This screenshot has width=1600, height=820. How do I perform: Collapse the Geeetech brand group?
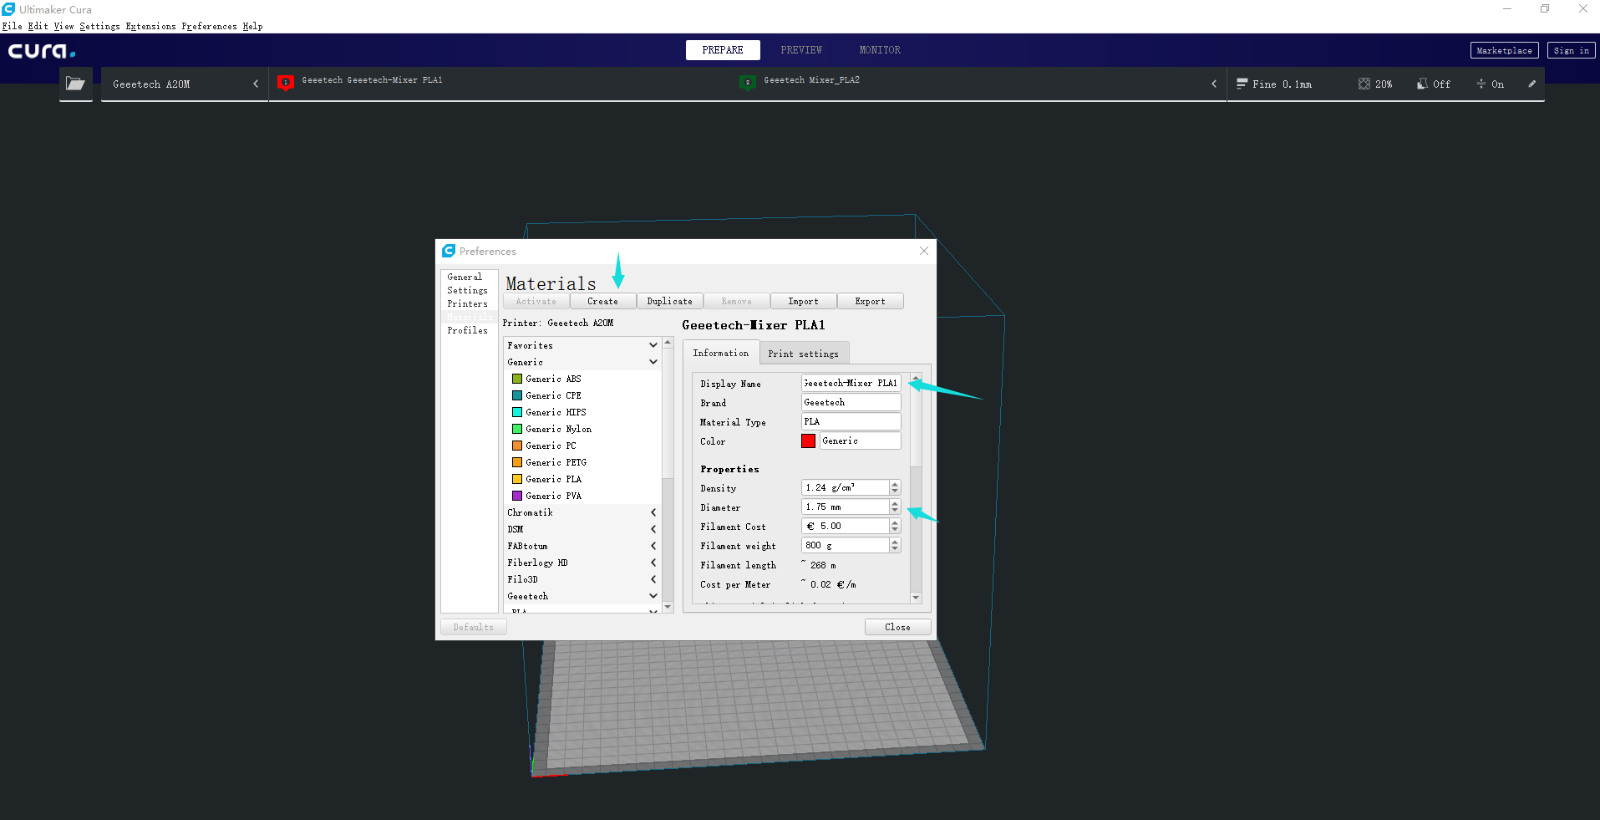point(653,596)
